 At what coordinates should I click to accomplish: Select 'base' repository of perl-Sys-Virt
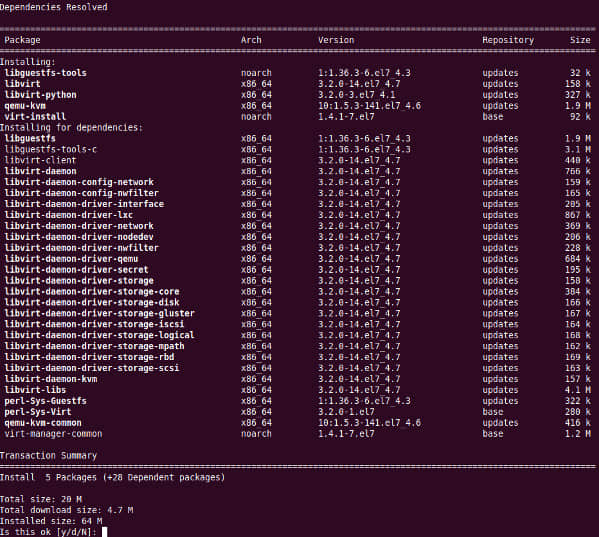tap(492, 412)
